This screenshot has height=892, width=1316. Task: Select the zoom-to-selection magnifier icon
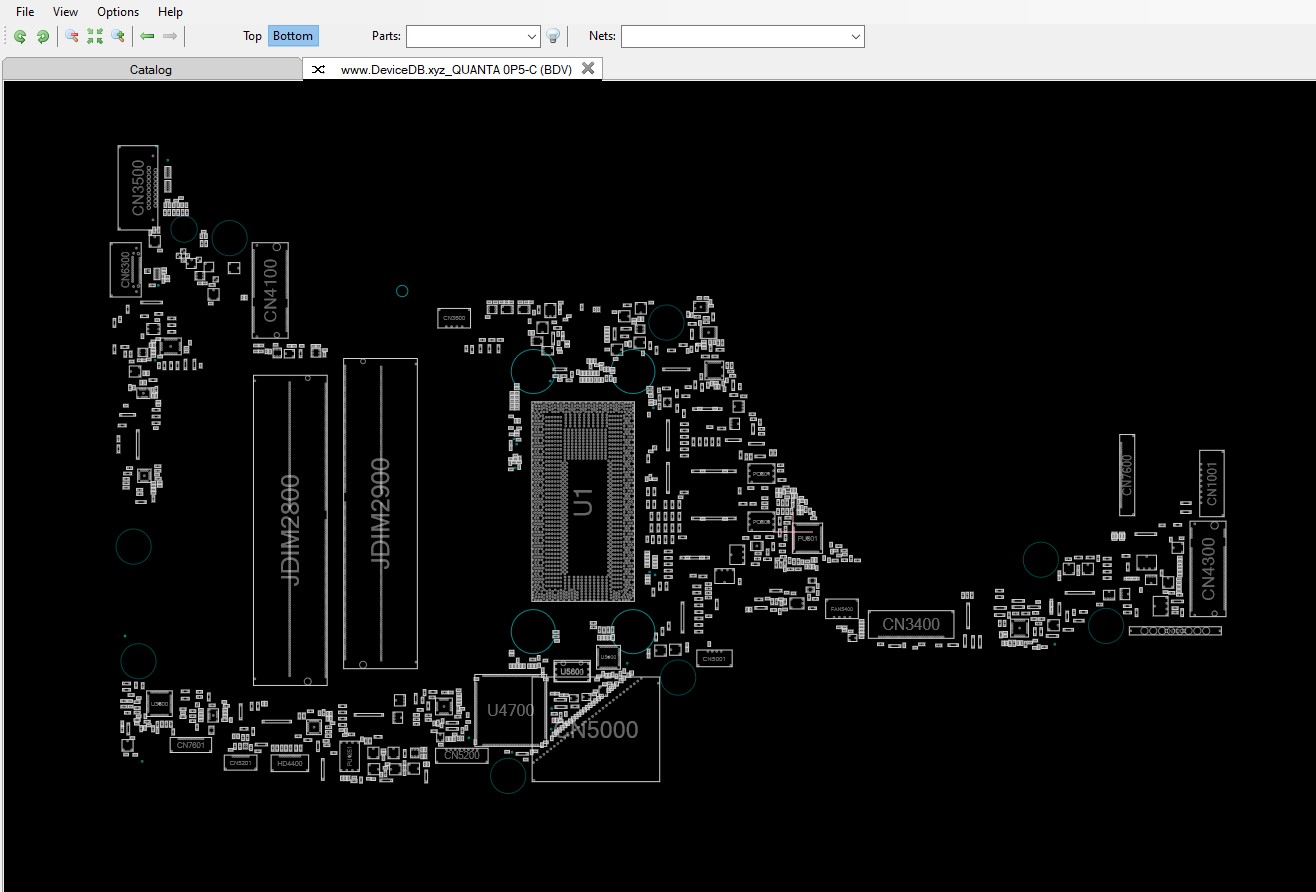click(118, 36)
